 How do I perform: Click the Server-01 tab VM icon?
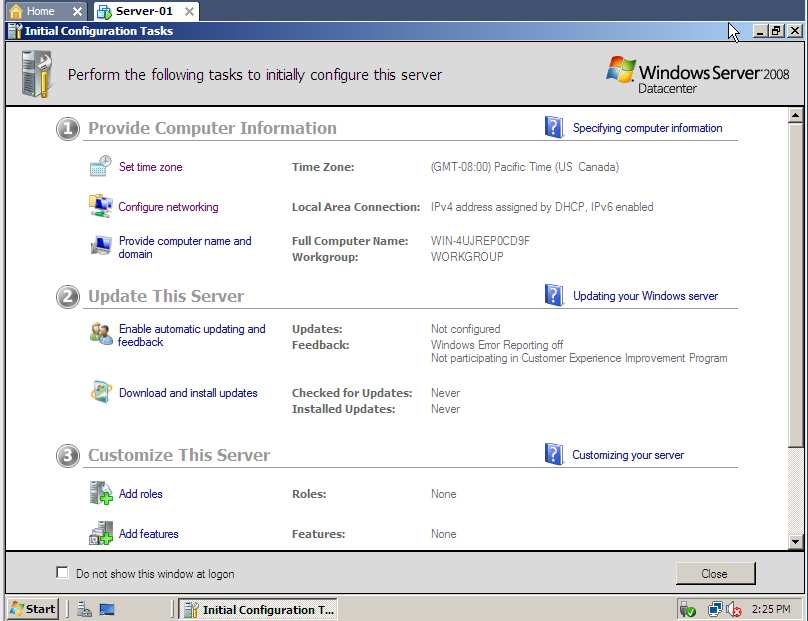tap(104, 11)
